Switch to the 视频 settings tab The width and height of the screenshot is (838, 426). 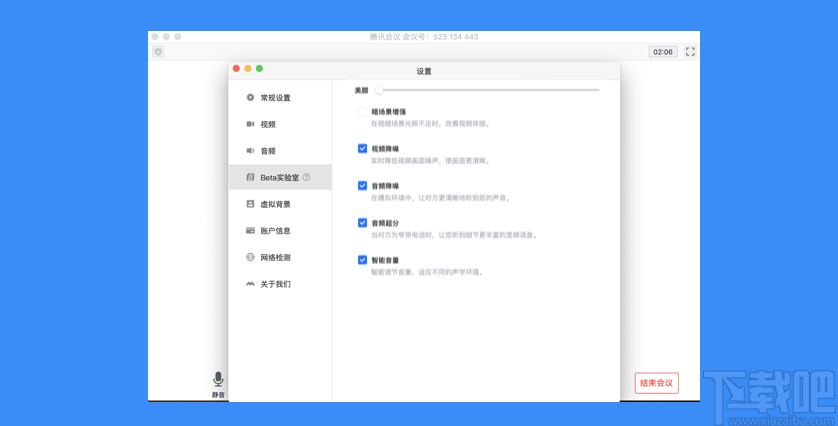pyautogui.click(x=280, y=124)
